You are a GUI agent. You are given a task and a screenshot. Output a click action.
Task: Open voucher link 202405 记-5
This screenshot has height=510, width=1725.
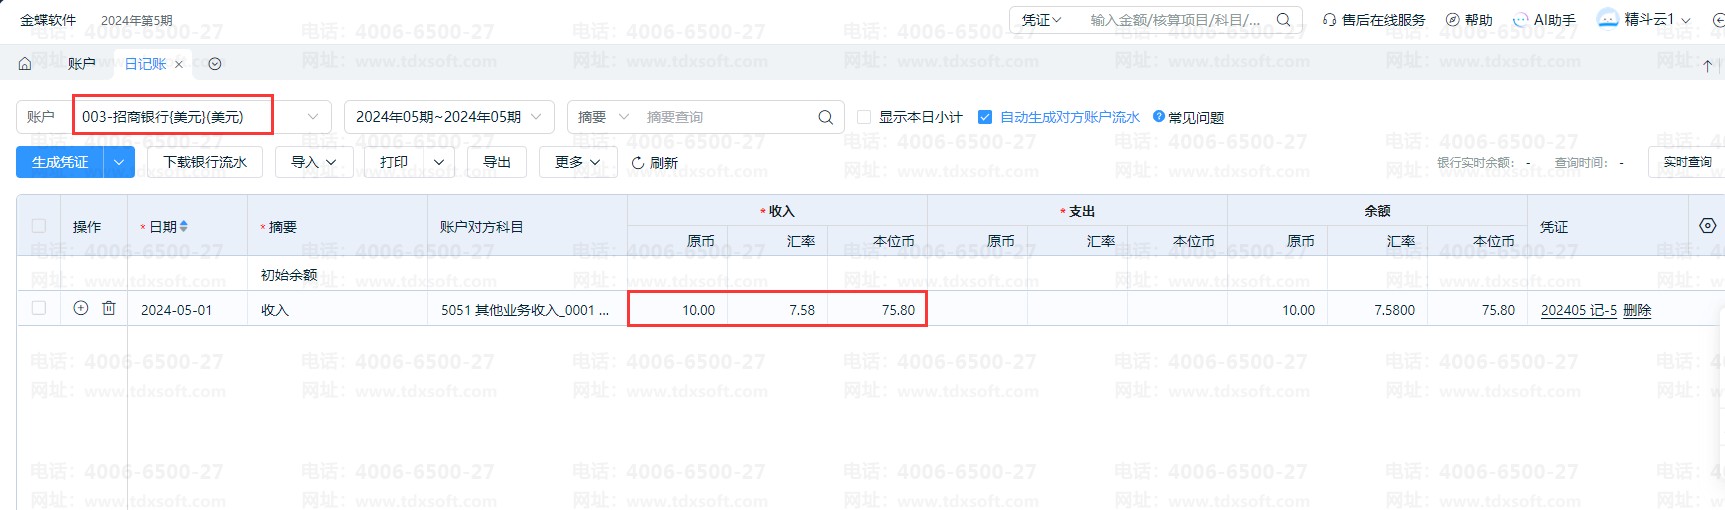pyautogui.click(x=1578, y=310)
